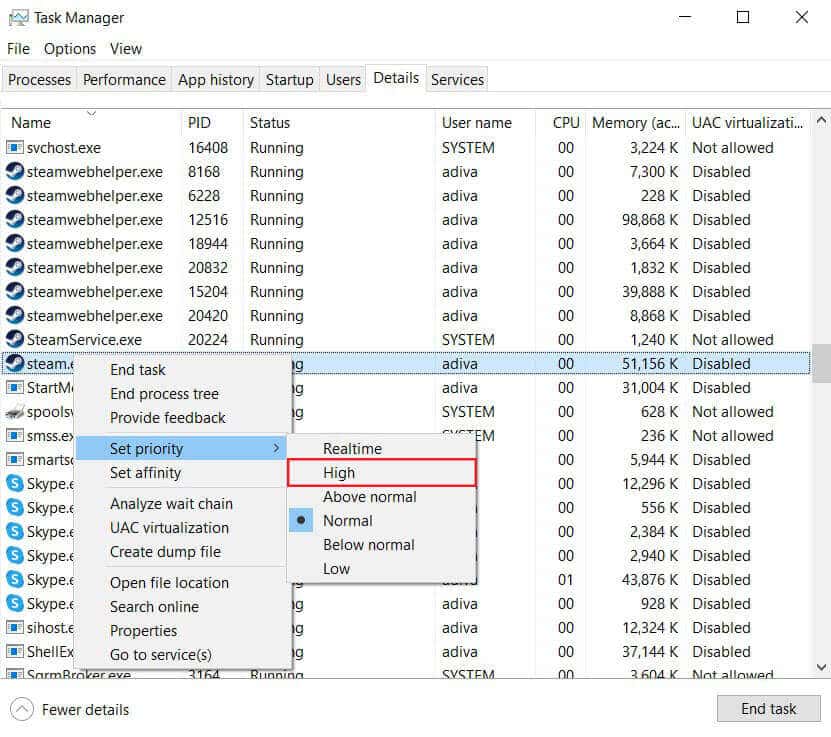Click the Steam icon of the highlighted steam.exe row
Viewport: 831px width, 737px height.
tap(15, 363)
